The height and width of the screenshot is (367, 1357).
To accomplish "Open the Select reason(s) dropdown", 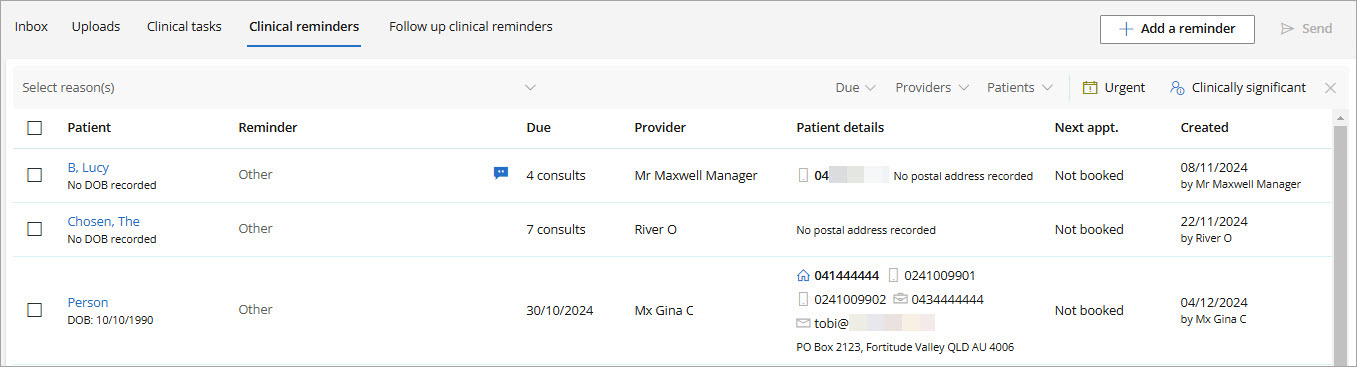I will coord(280,88).
